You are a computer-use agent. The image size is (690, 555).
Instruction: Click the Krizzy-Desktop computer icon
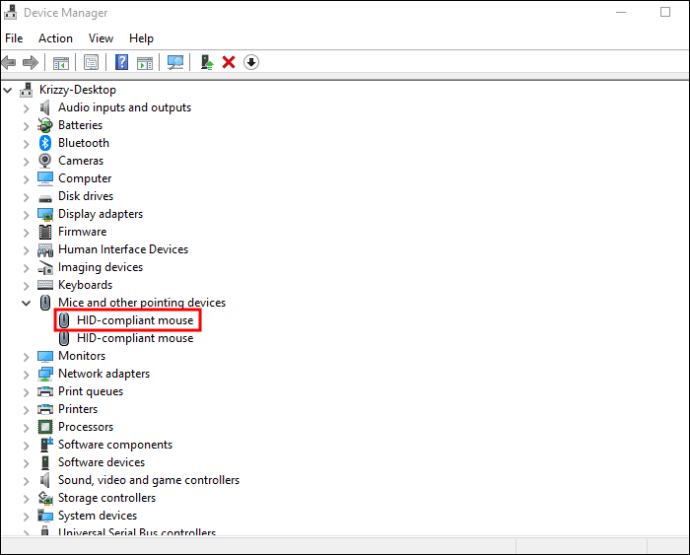(x=26, y=90)
